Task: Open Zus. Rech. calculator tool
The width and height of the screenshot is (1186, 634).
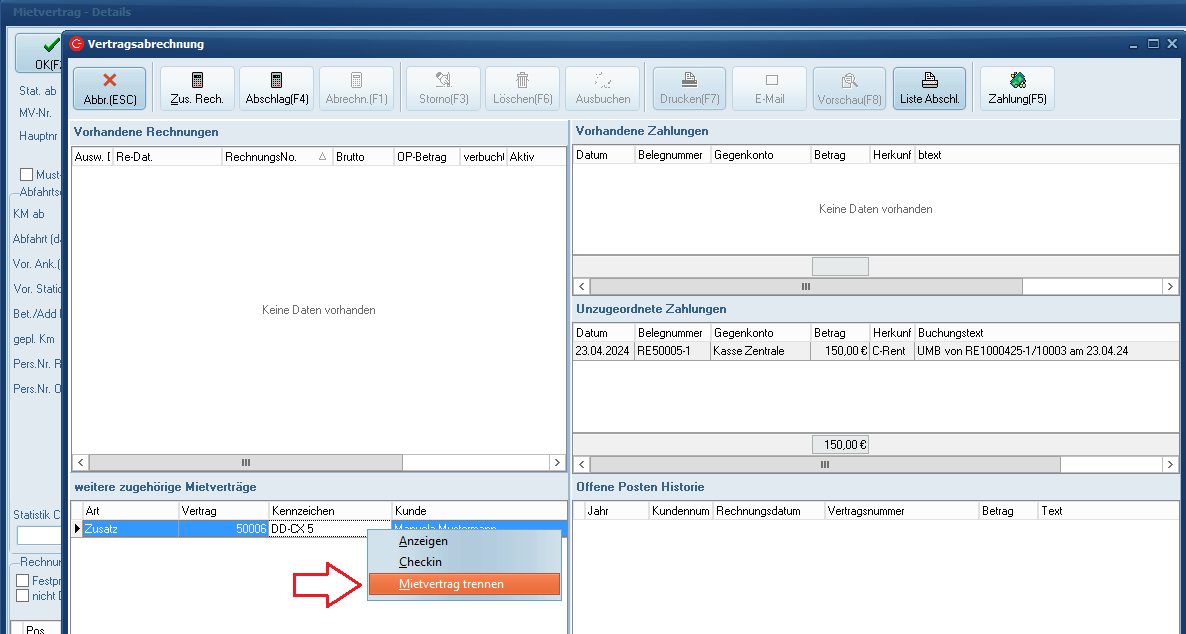Action: [197, 88]
